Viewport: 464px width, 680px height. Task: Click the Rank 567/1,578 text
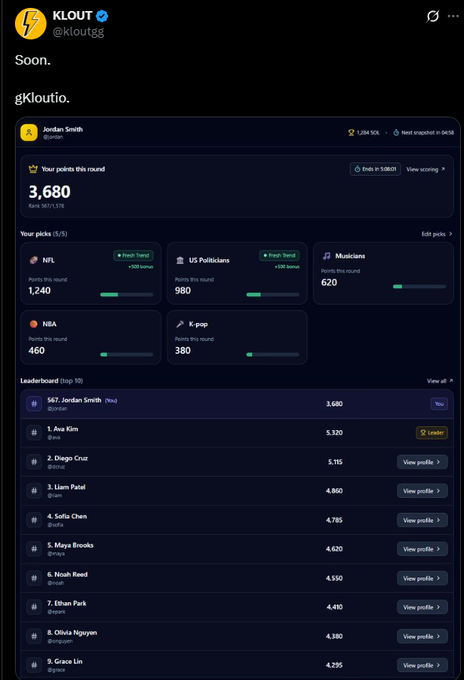pyautogui.click(x=46, y=206)
